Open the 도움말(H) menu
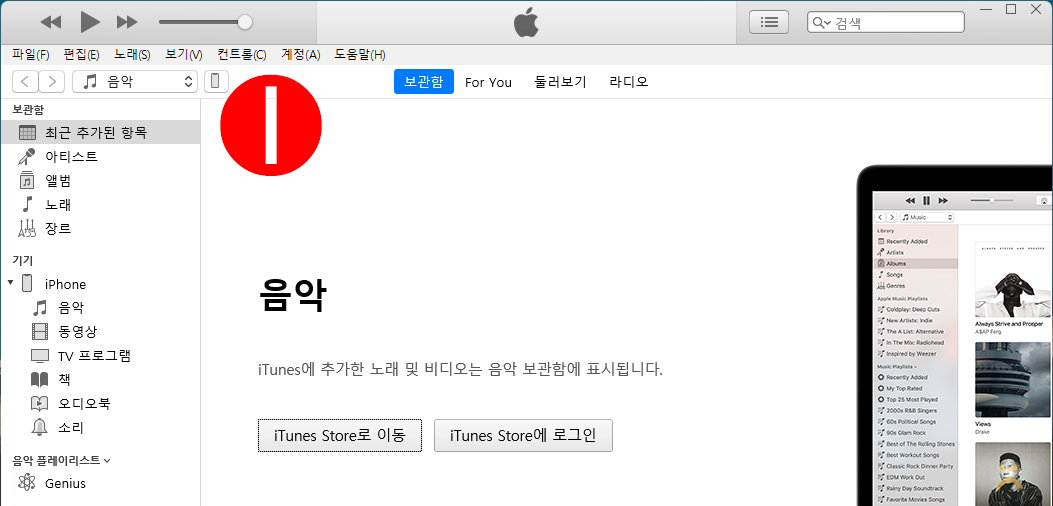Viewport: 1053px width, 506px height. coord(360,54)
